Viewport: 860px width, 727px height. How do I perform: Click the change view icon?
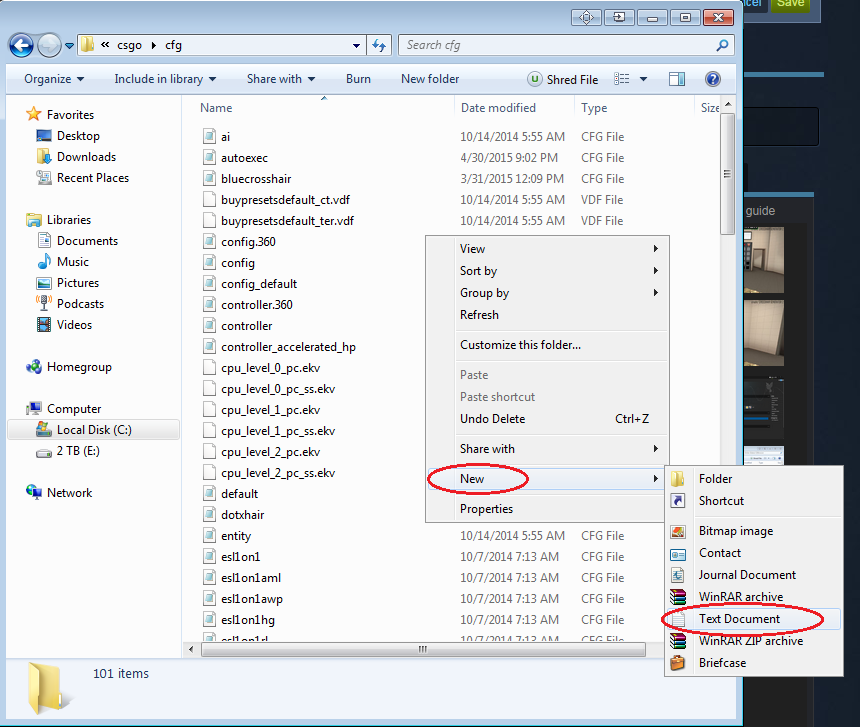(x=621, y=79)
